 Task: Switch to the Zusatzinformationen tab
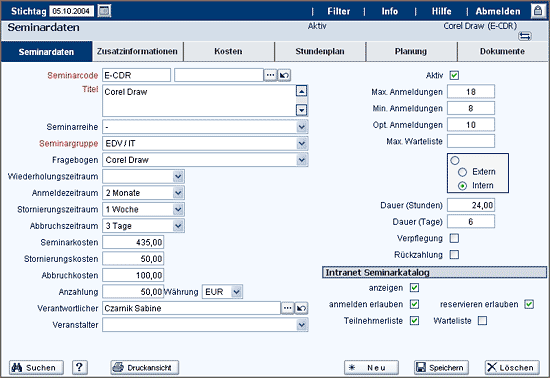pyautogui.click(x=137, y=52)
